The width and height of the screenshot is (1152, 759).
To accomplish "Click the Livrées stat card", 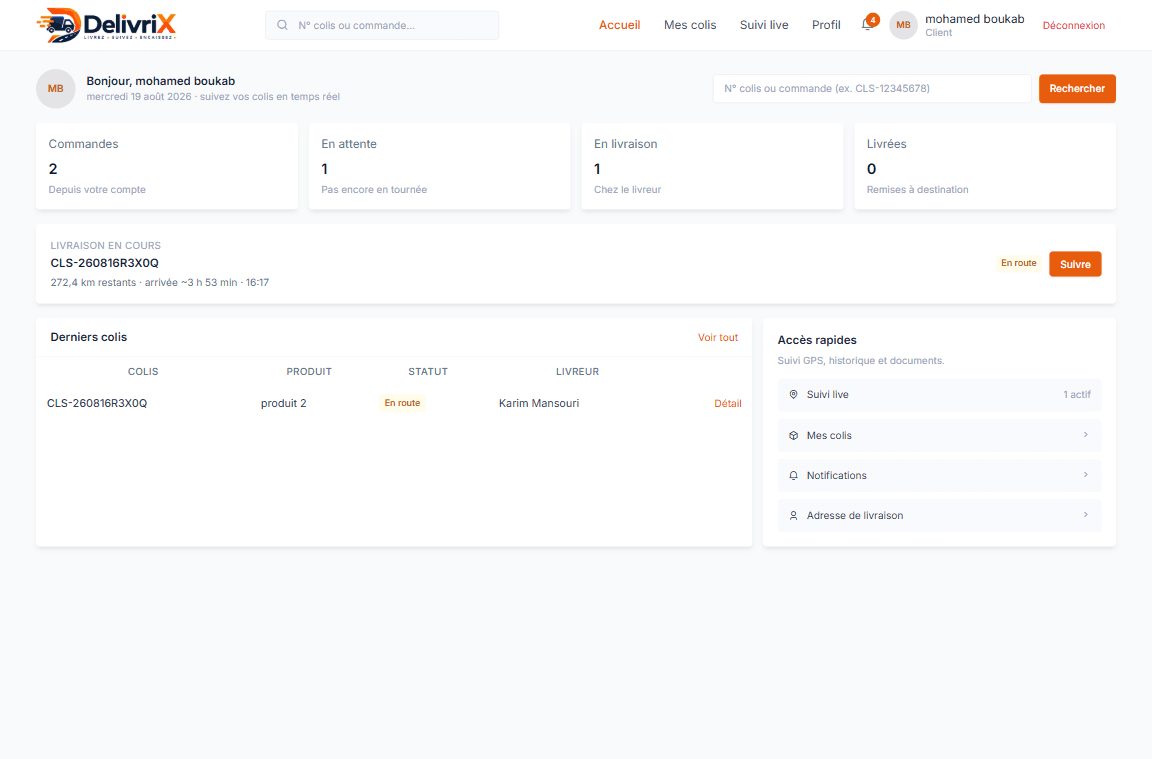I will 984,166.
